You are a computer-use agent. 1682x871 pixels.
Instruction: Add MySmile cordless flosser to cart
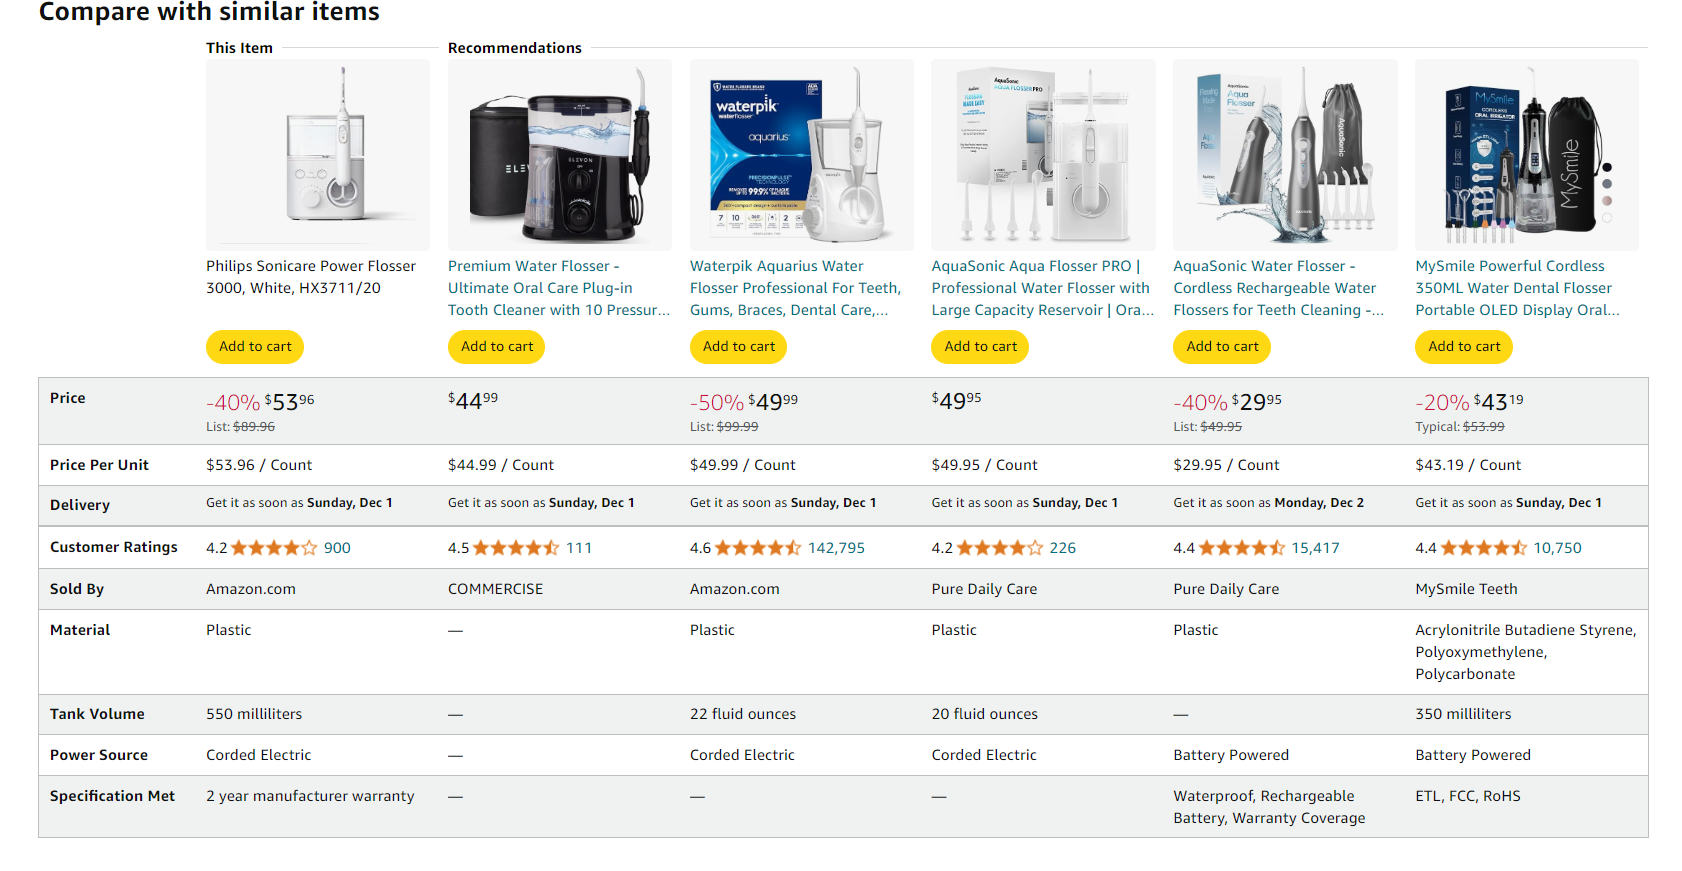pos(1464,346)
